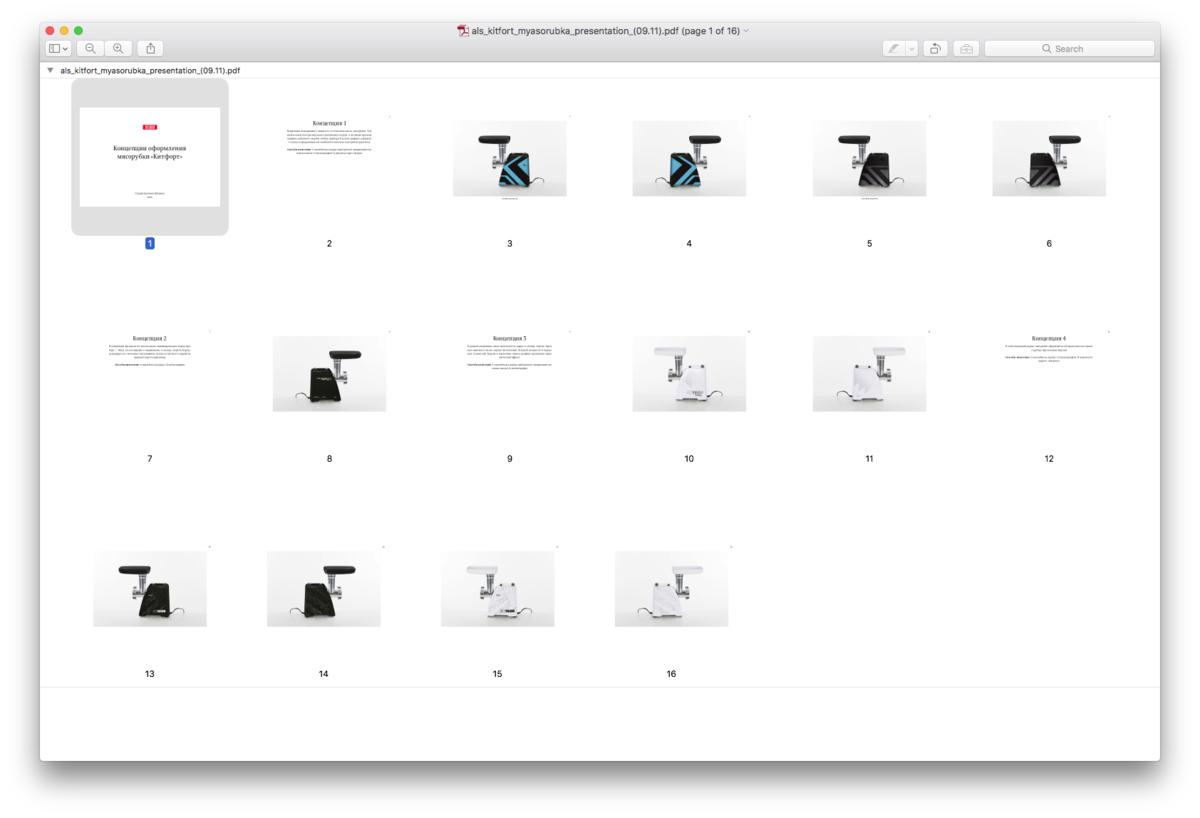The image size is (1200, 818).
Task: Click the Zoom In magnifier button
Action: 118,48
